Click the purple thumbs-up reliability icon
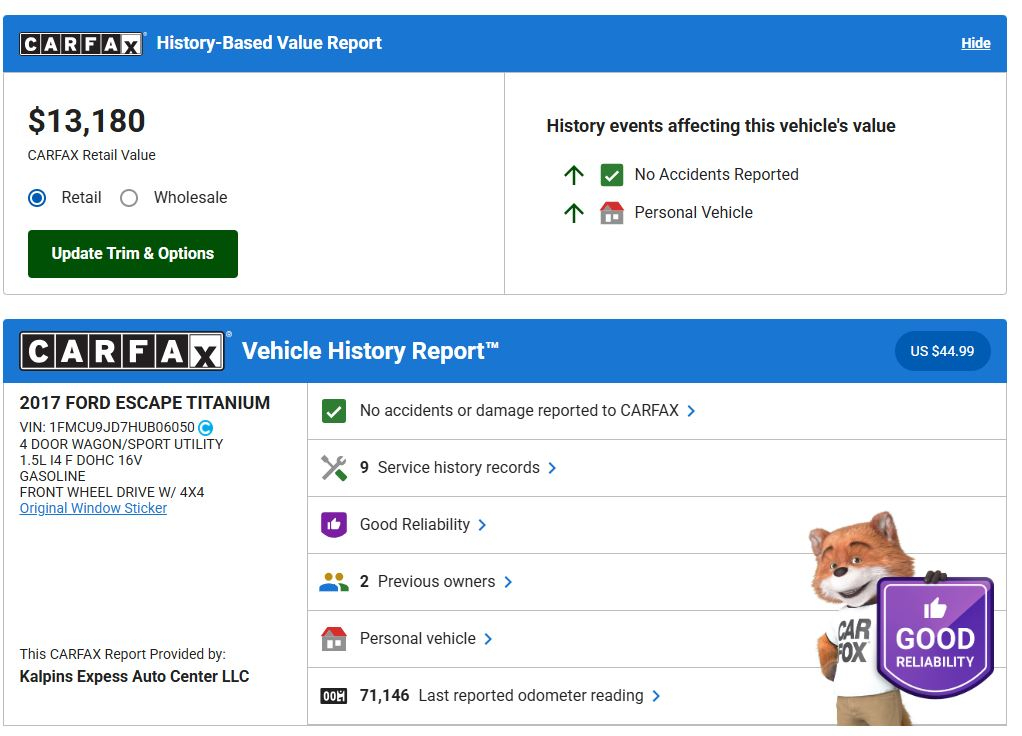1022x736 pixels. [333, 525]
